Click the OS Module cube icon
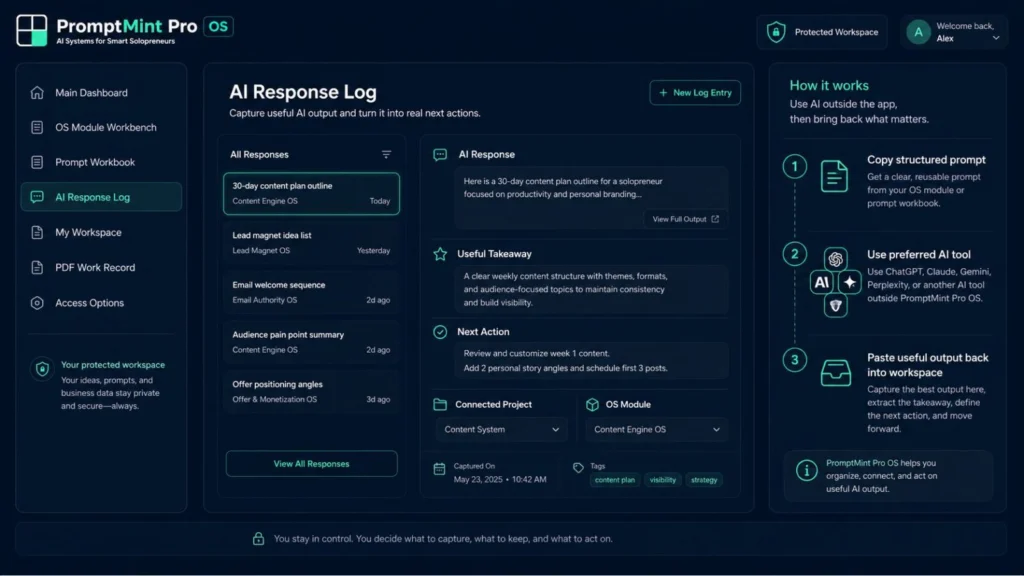Image resolution: width=1024 pixels, height=576 pixels. point(592,404)
